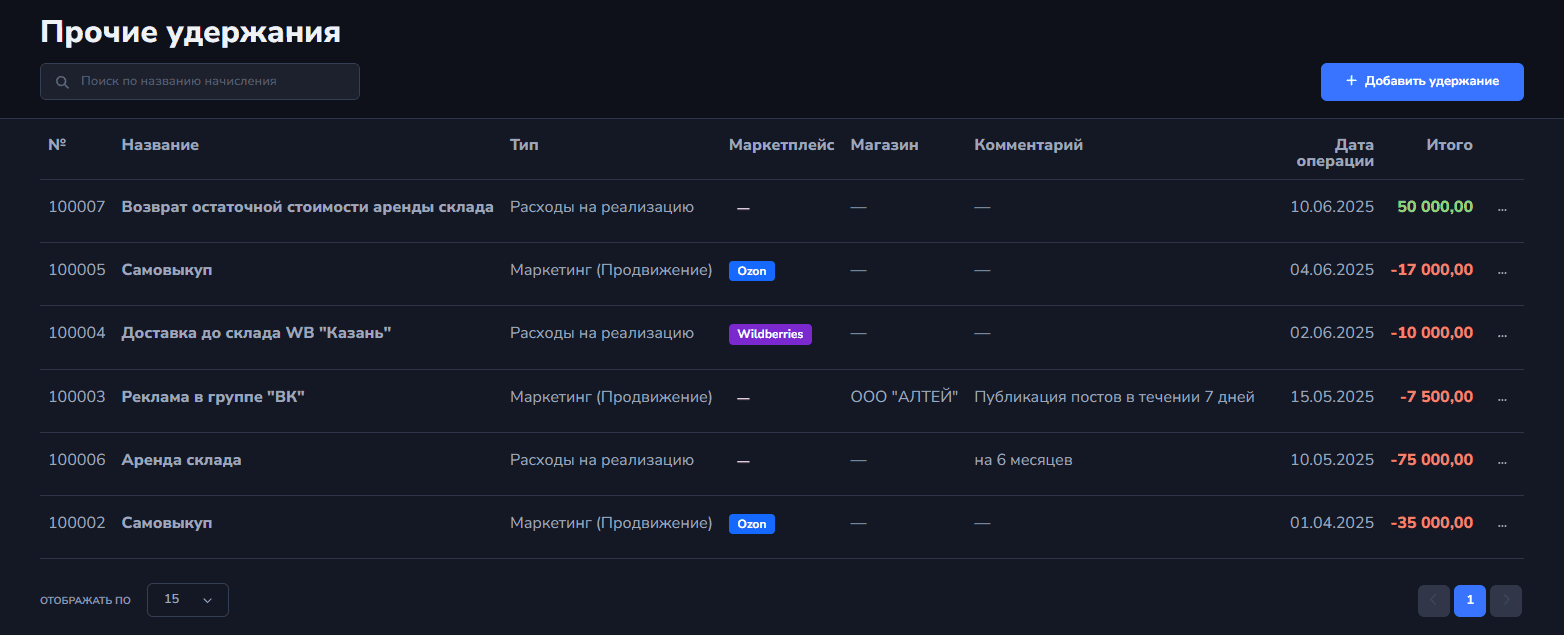This screenshot has height=635, width=1564.
Task: Go to the next page arrow
Action: [x=1505, y=600]
